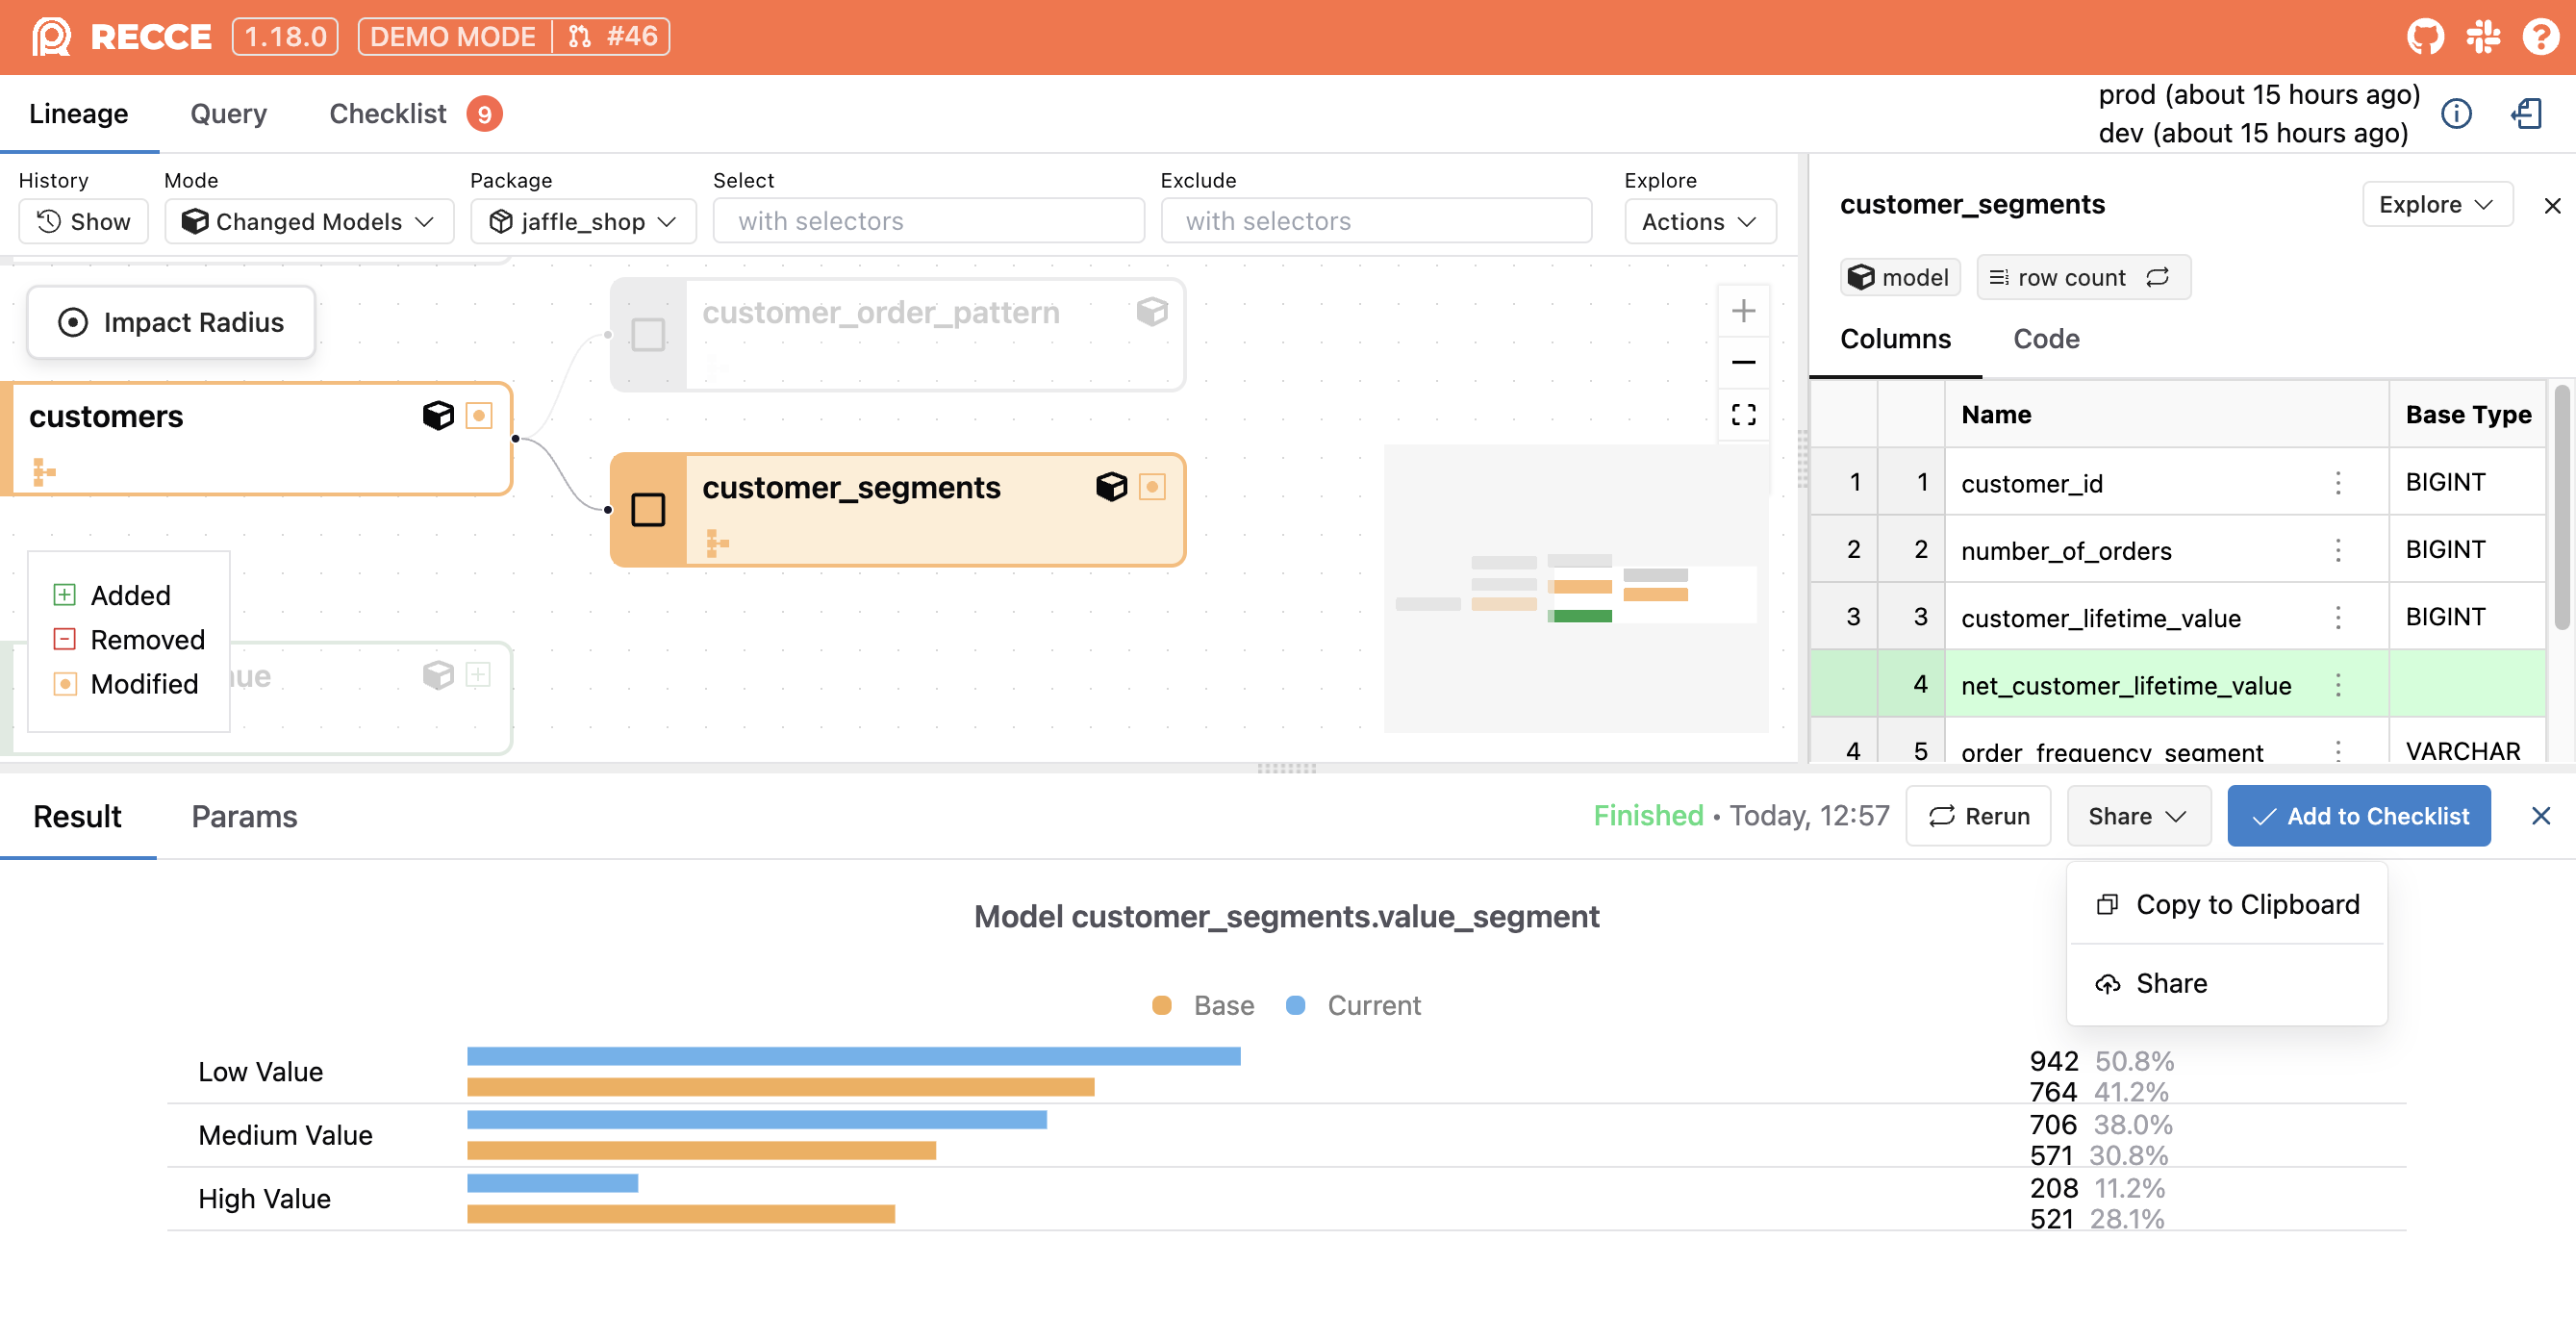This screenshot has height=1341, width=2576.
Task: Tick the customer_segments node checkbox
Action: [648, 510]
